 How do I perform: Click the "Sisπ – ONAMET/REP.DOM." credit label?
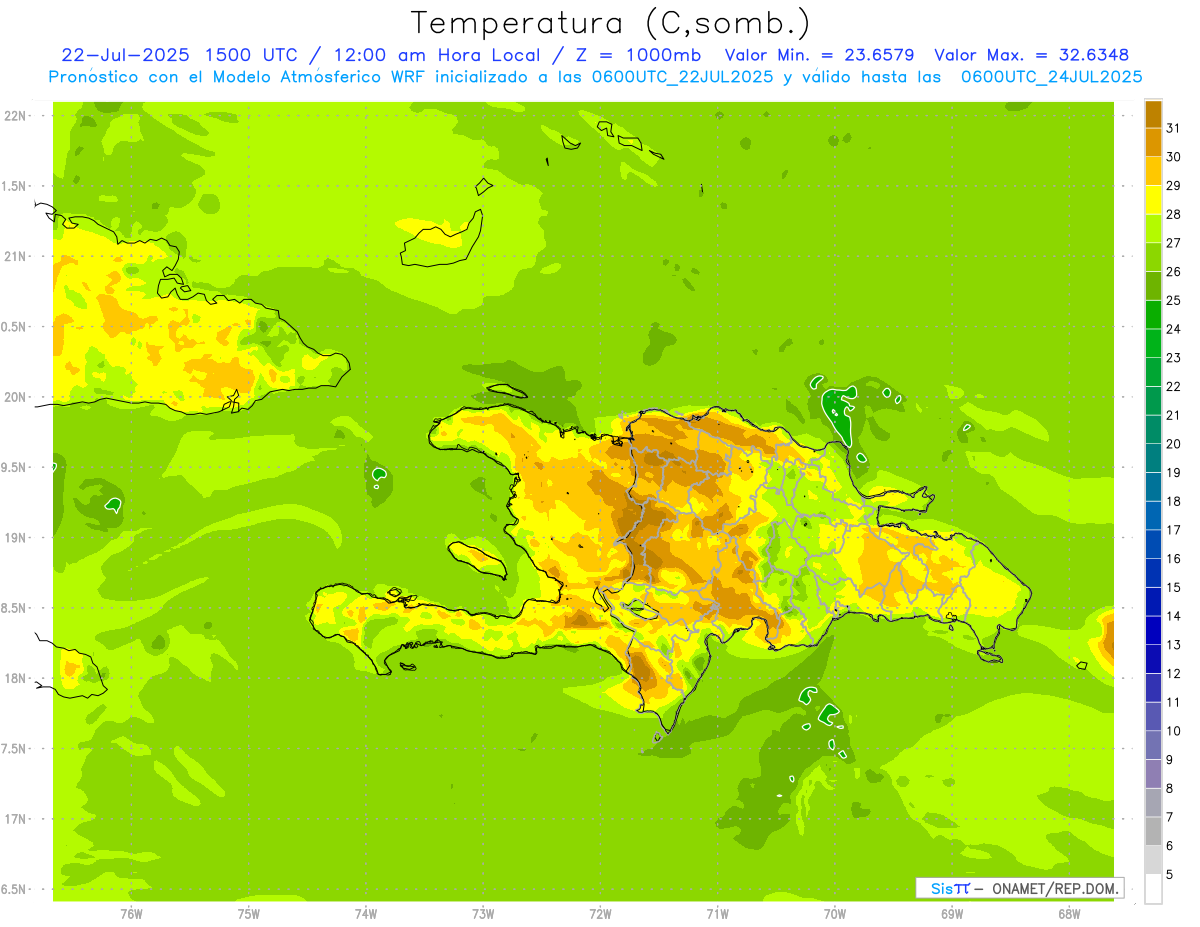pos(1020,888)
